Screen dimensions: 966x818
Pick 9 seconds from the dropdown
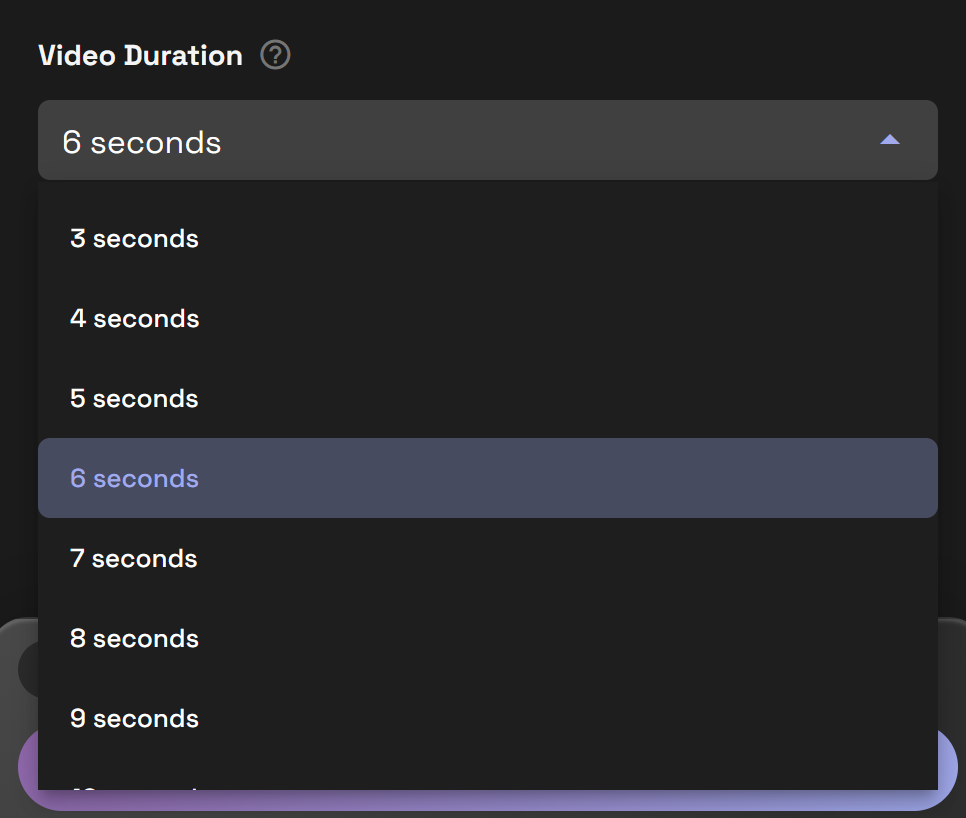tap(134, 718)
